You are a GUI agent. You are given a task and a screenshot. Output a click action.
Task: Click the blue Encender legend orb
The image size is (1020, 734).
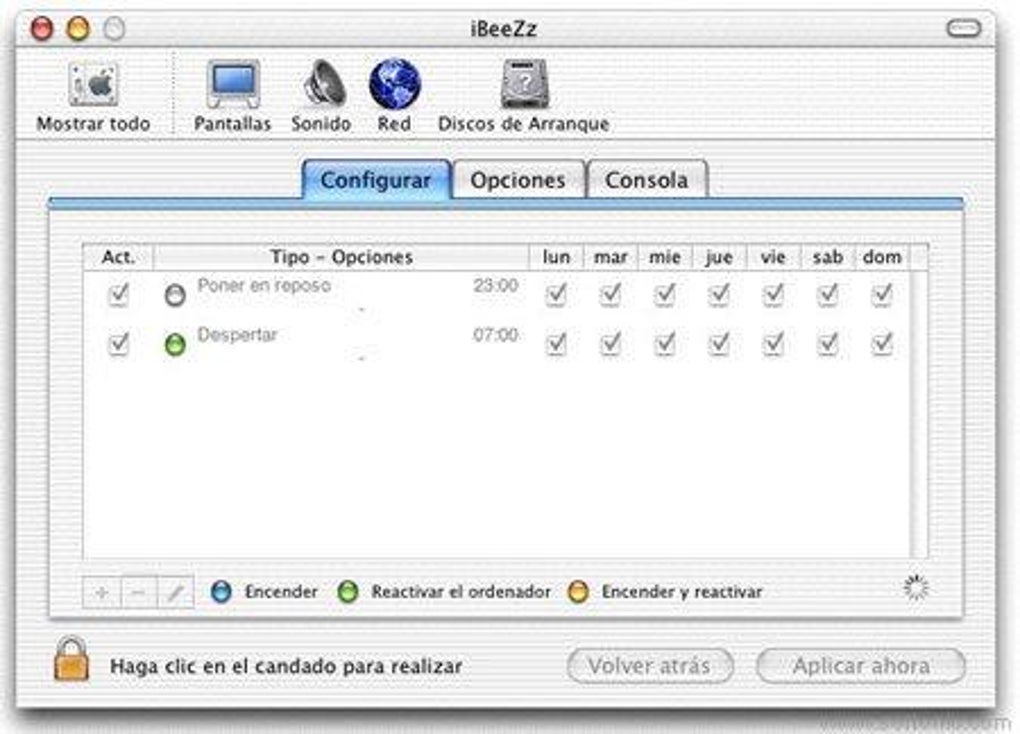point(221,592)
